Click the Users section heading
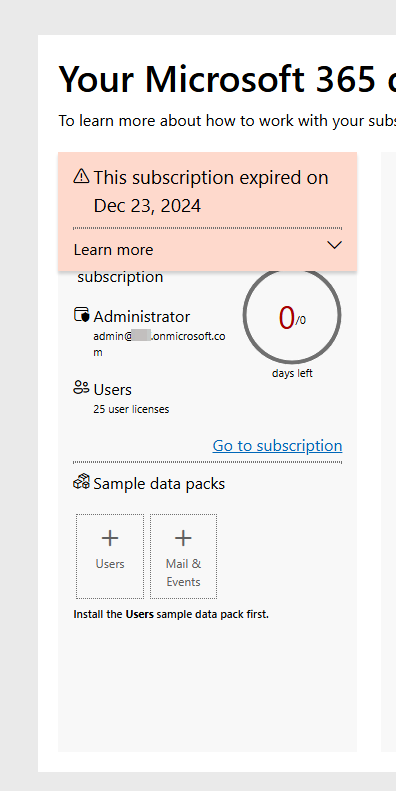396x791 pixels. [x=112, y=389]
